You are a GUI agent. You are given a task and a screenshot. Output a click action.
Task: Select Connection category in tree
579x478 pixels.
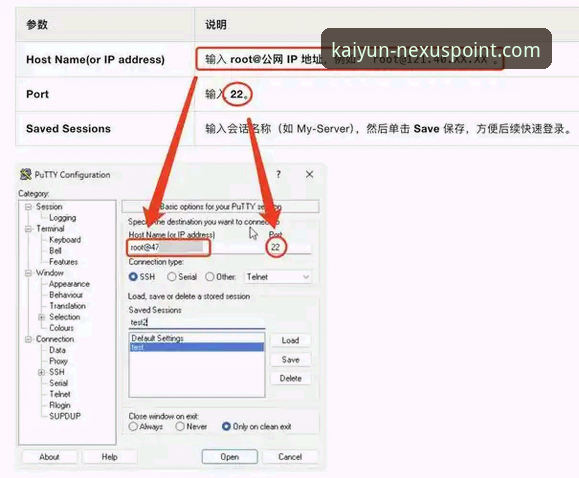pos(55,339)
